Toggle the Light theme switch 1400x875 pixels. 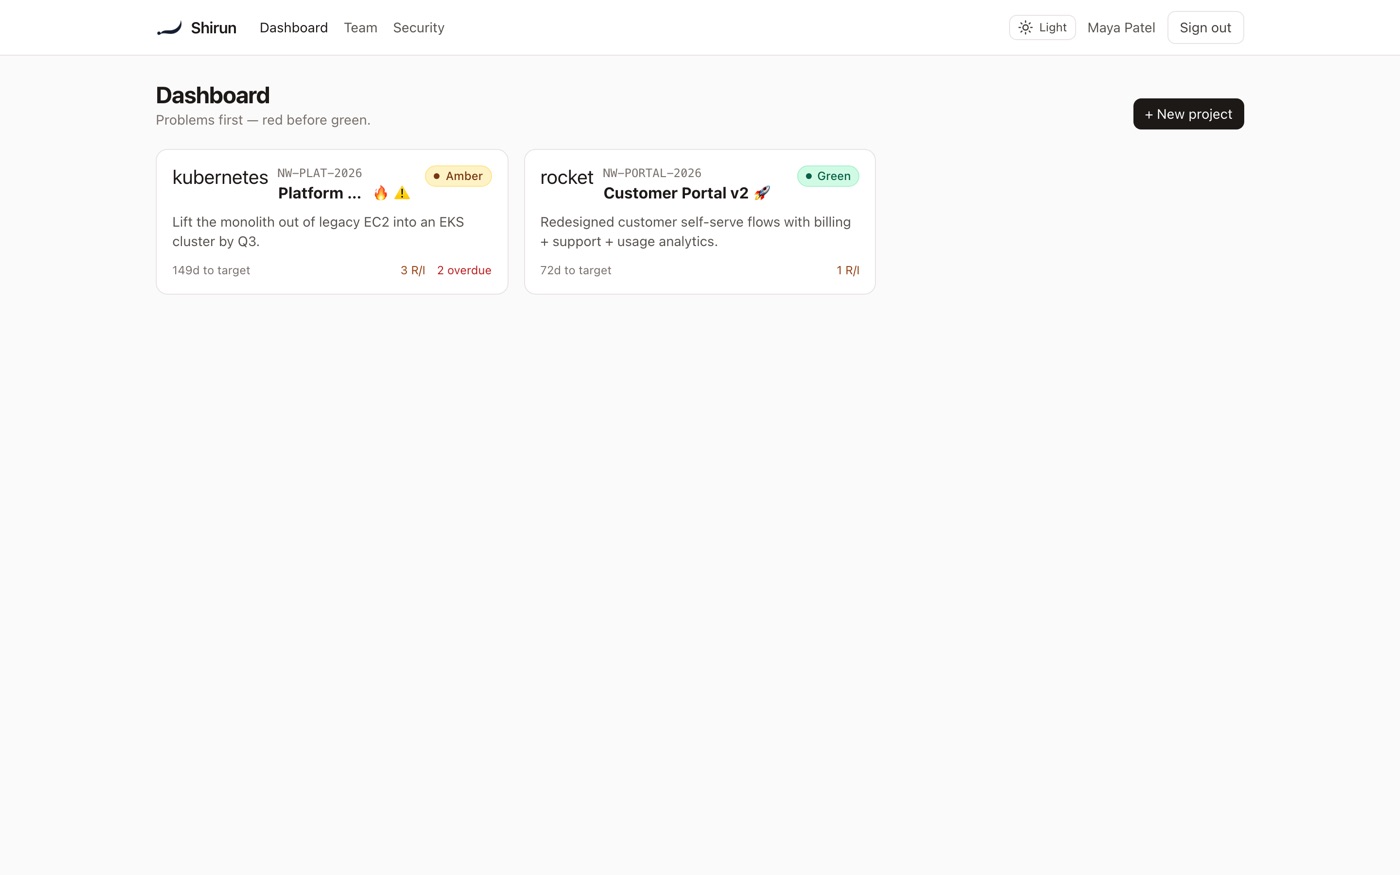tap(1042, 28)
